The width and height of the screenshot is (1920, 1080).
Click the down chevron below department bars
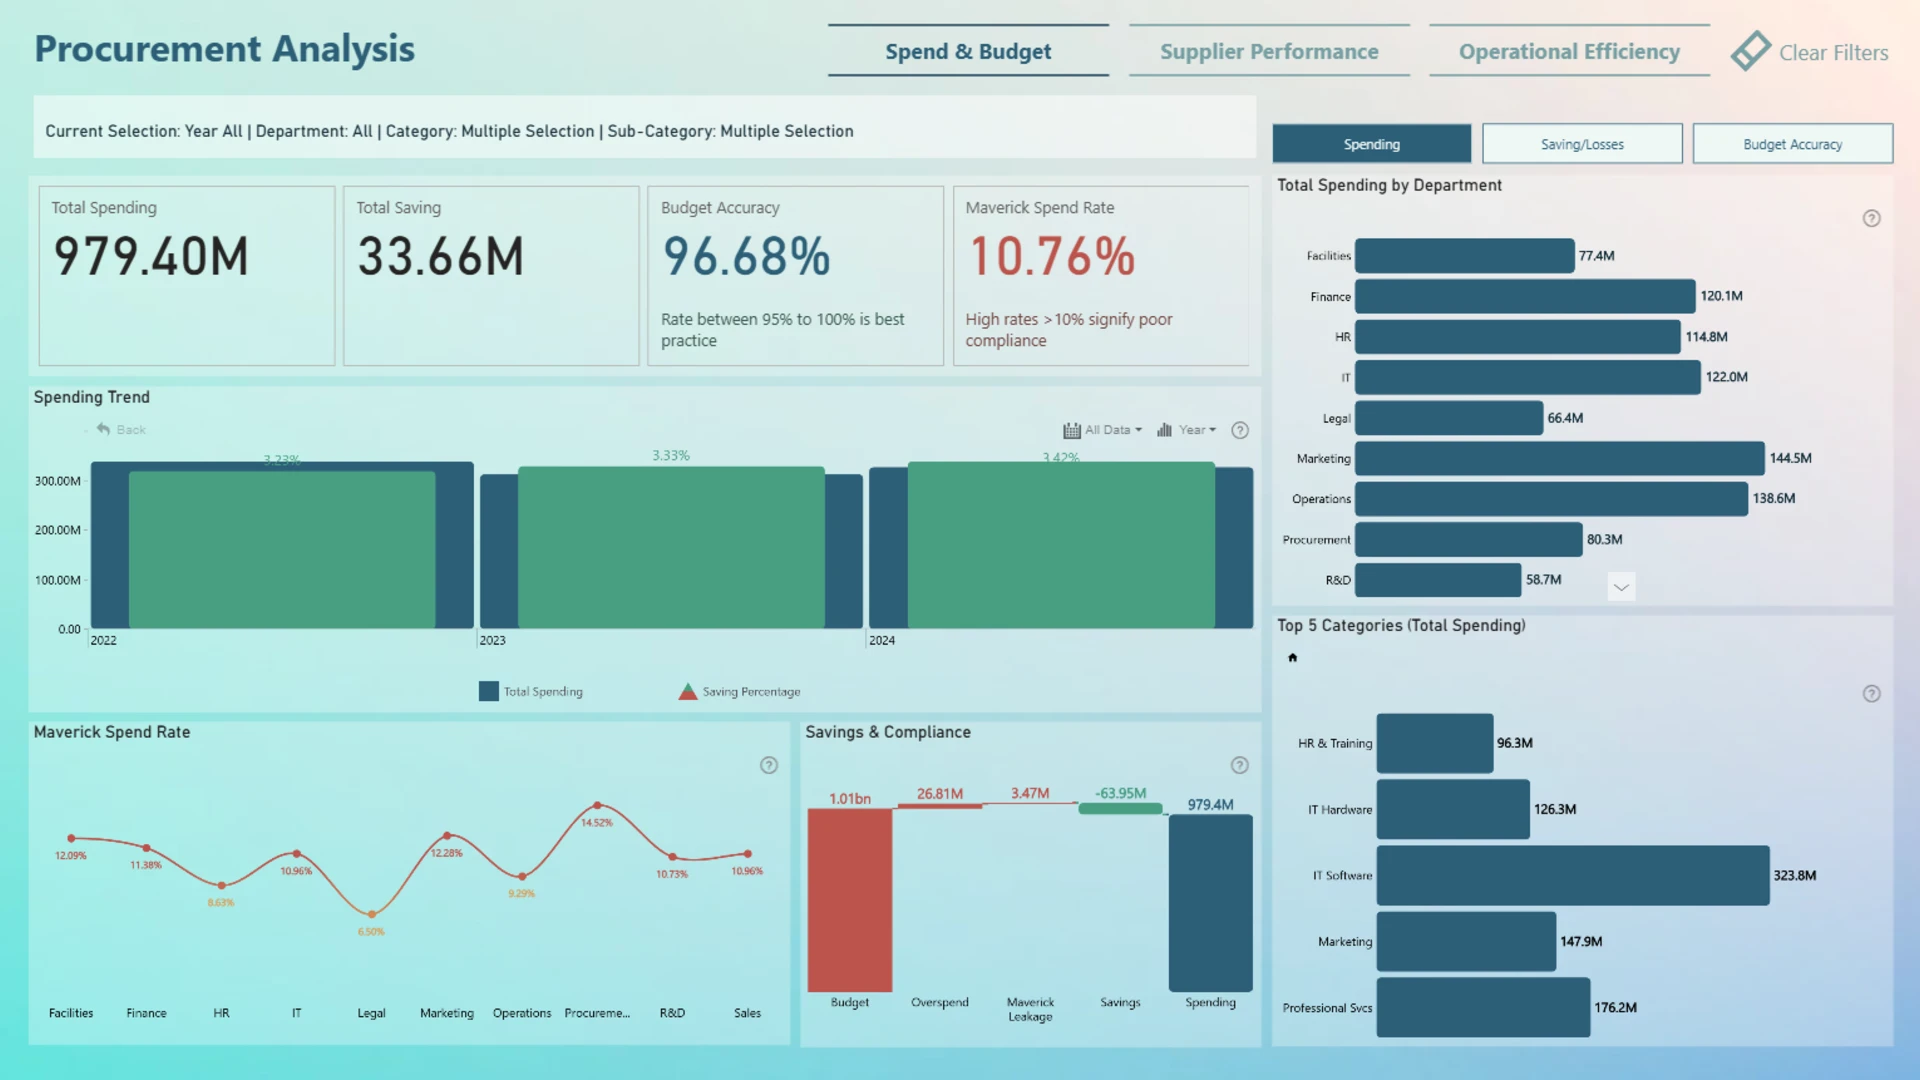click(1622, 587)
